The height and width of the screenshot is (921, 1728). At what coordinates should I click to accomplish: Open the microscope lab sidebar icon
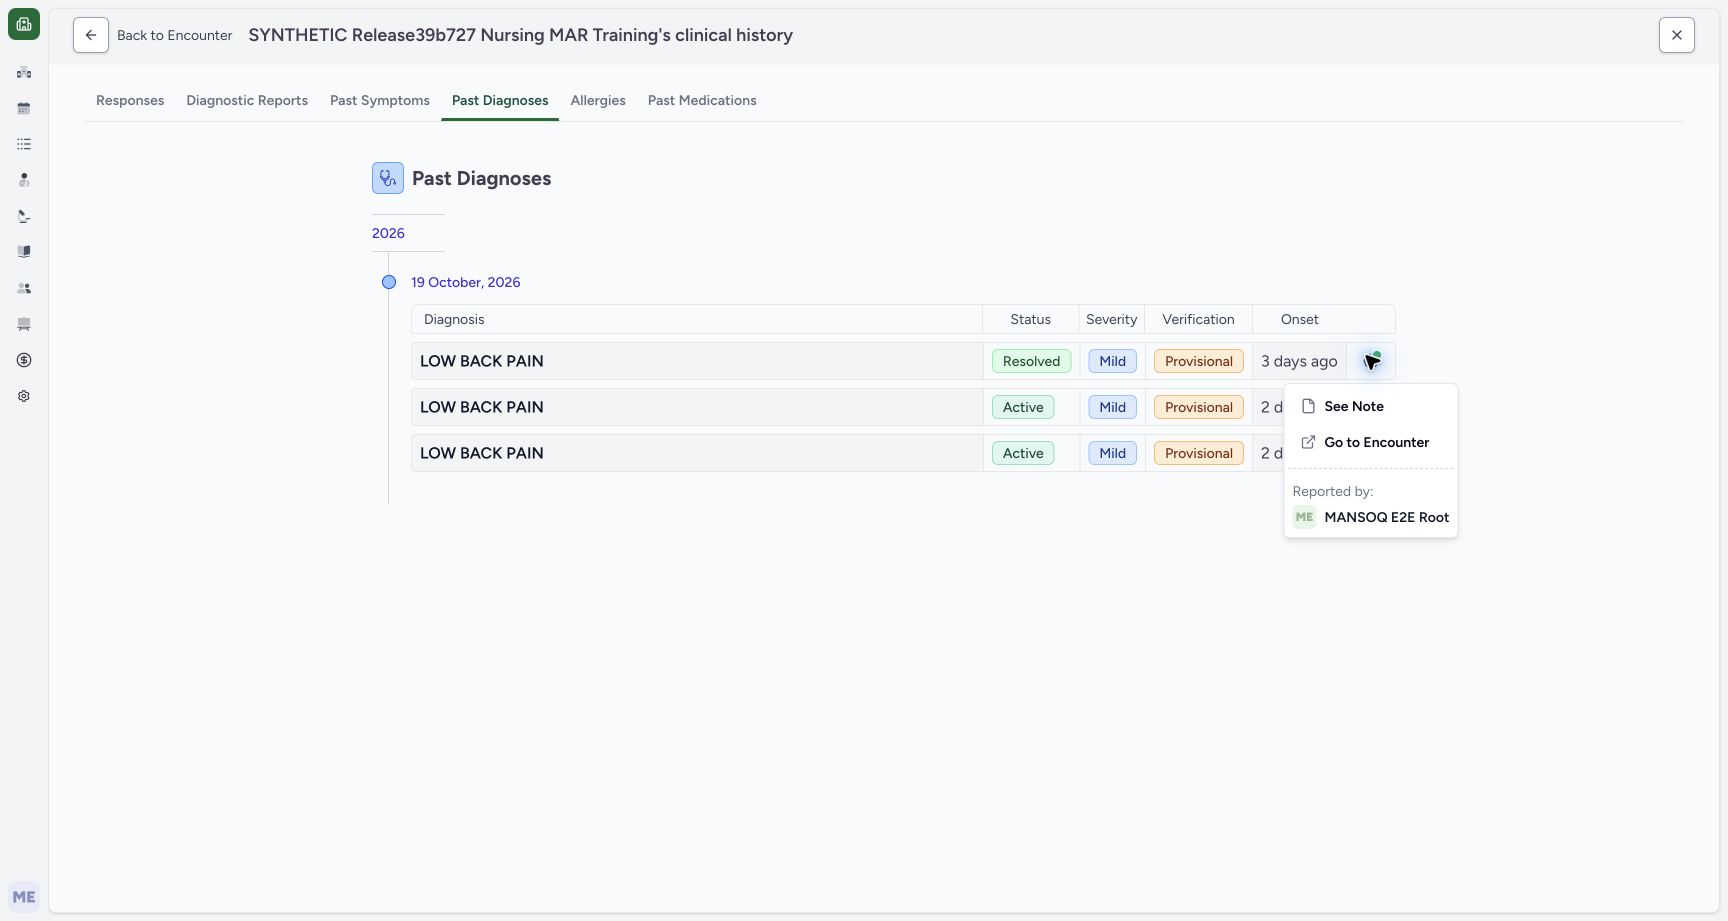point(24,216)
